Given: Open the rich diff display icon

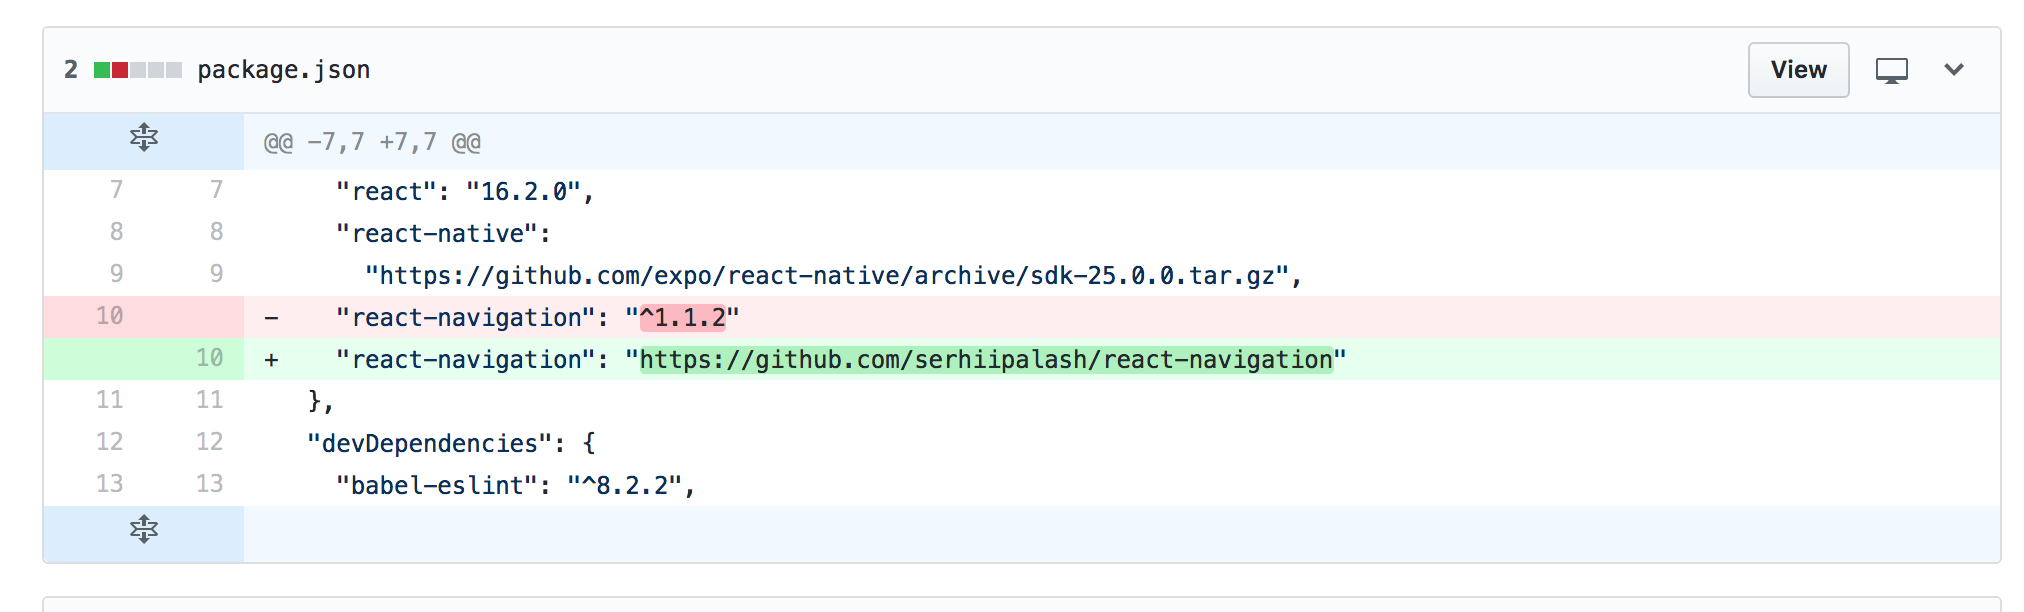Looking at the screenshot, I should [x=1890, y=70].
